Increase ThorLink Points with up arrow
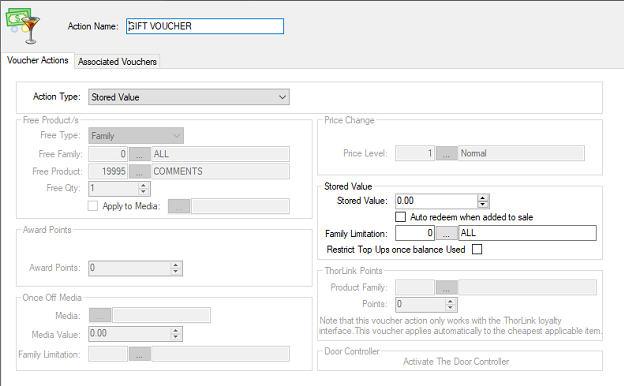Image resolution: width=624 pixels, height=386 pixels. point(450,302)
